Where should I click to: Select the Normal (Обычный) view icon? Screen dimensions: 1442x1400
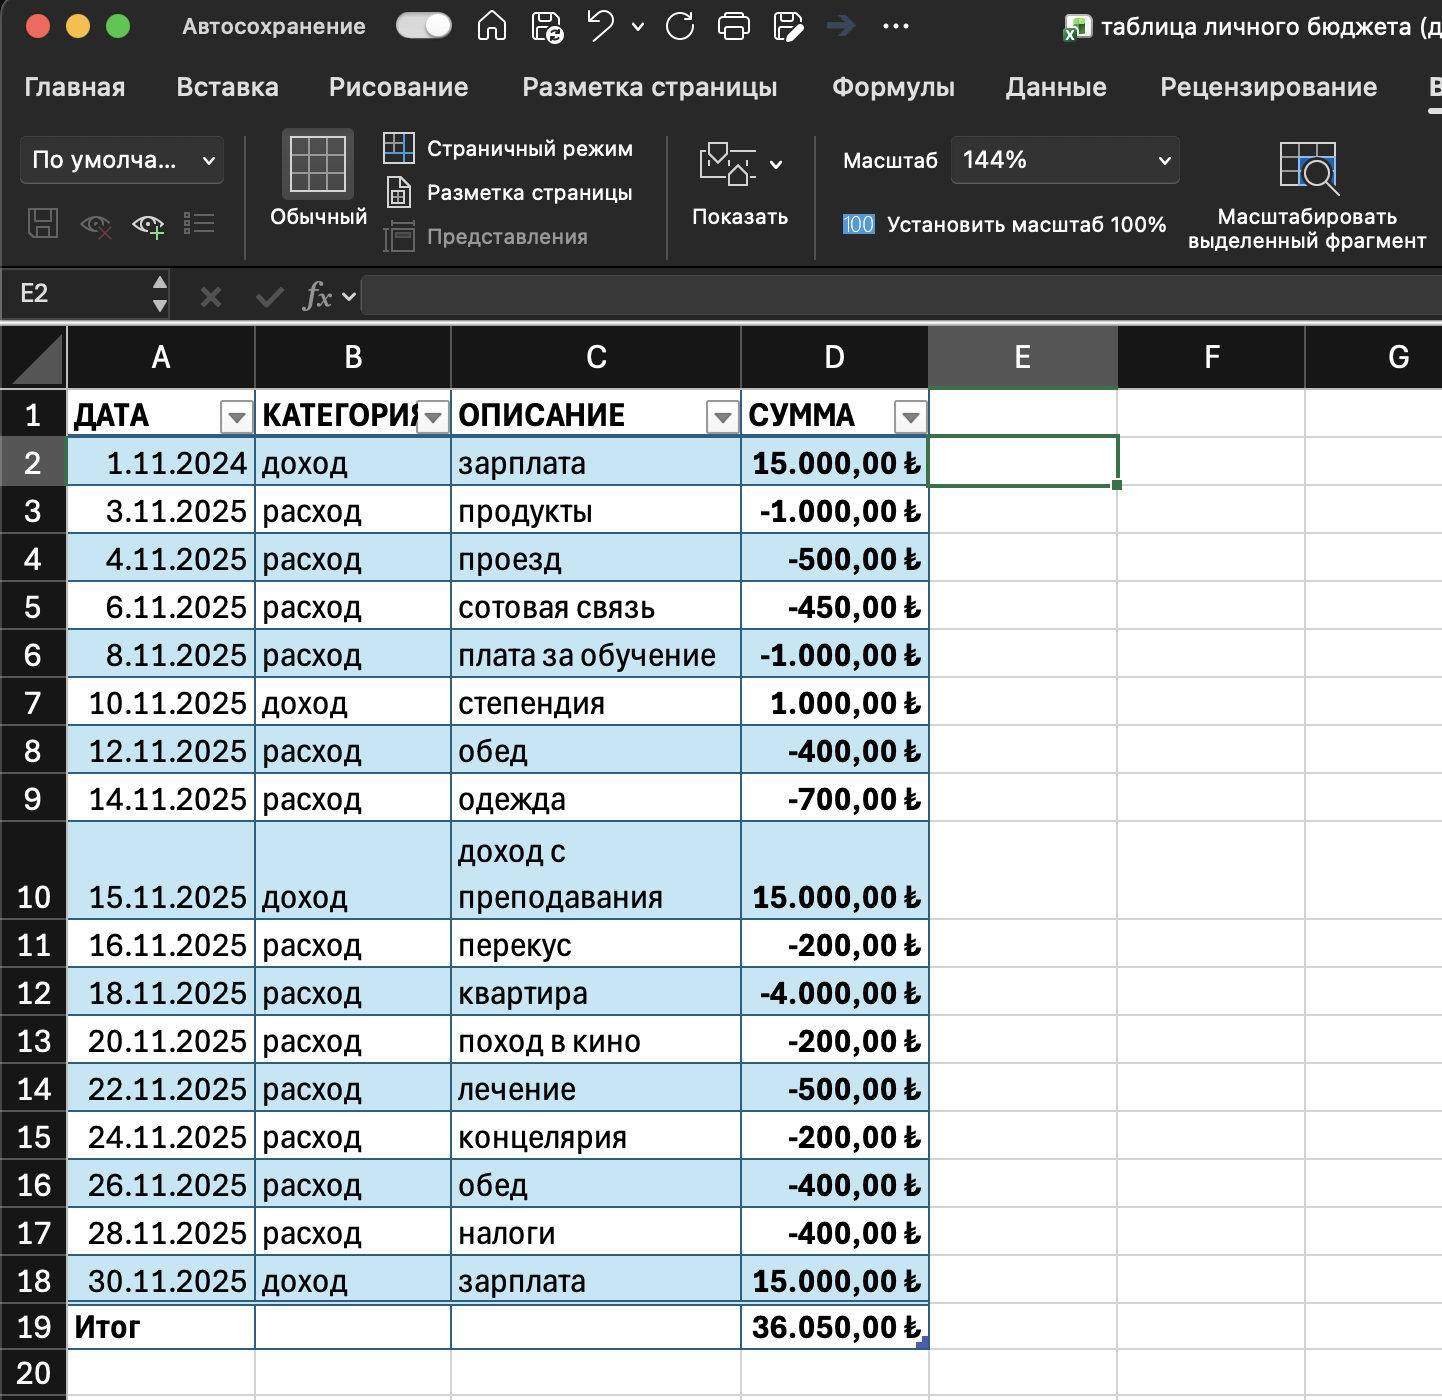coord(318,163)
